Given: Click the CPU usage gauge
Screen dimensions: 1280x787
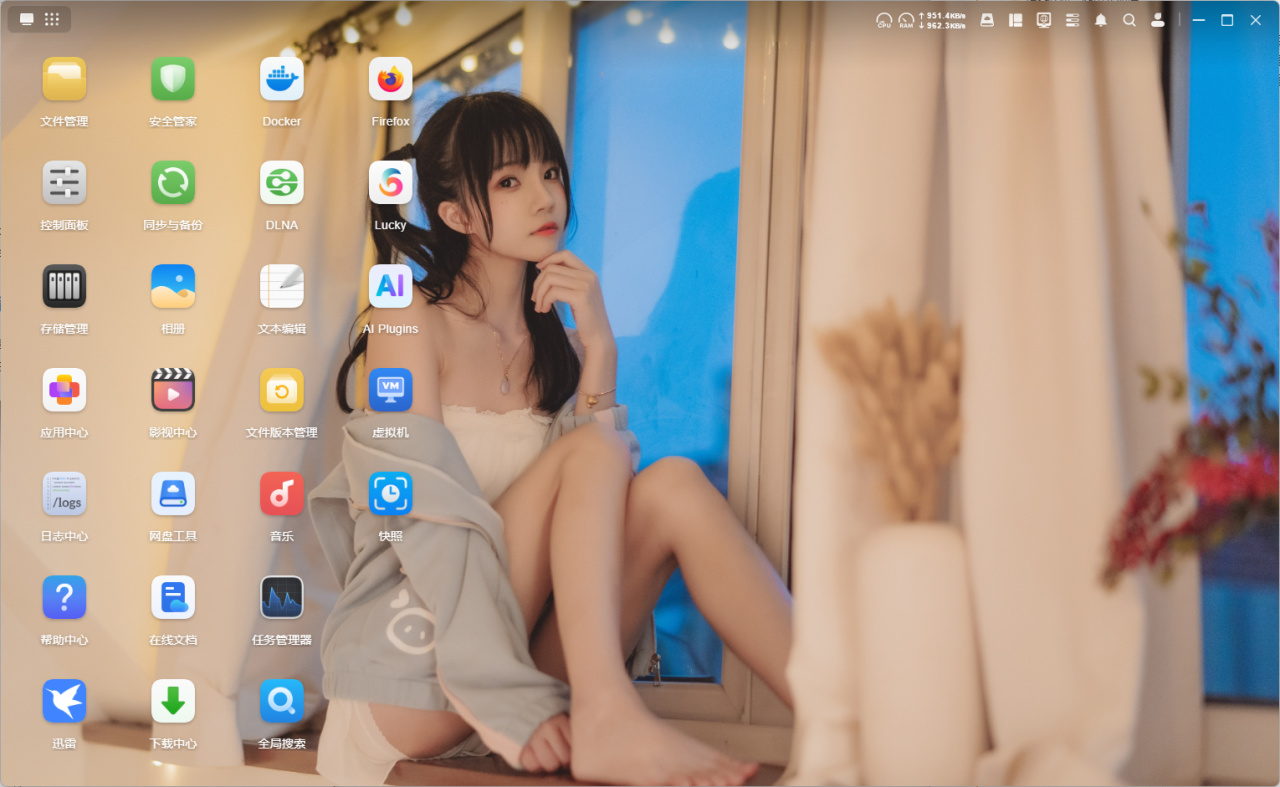Looking at the screenshot, I should pos(884,20).
